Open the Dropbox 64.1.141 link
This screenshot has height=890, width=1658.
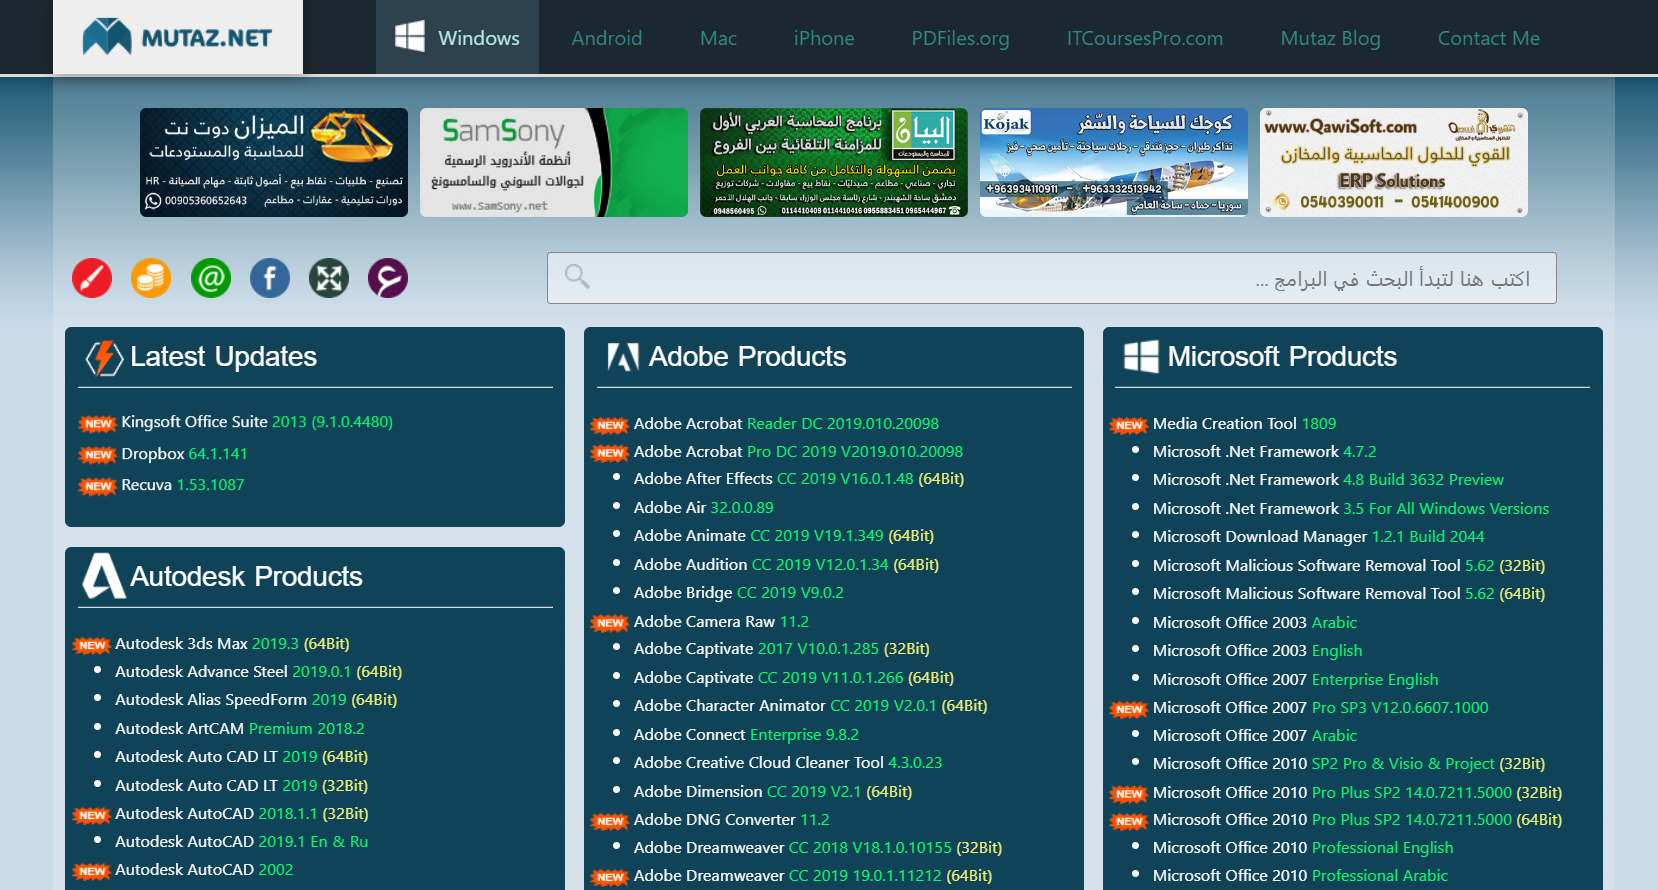pos(184,454)
